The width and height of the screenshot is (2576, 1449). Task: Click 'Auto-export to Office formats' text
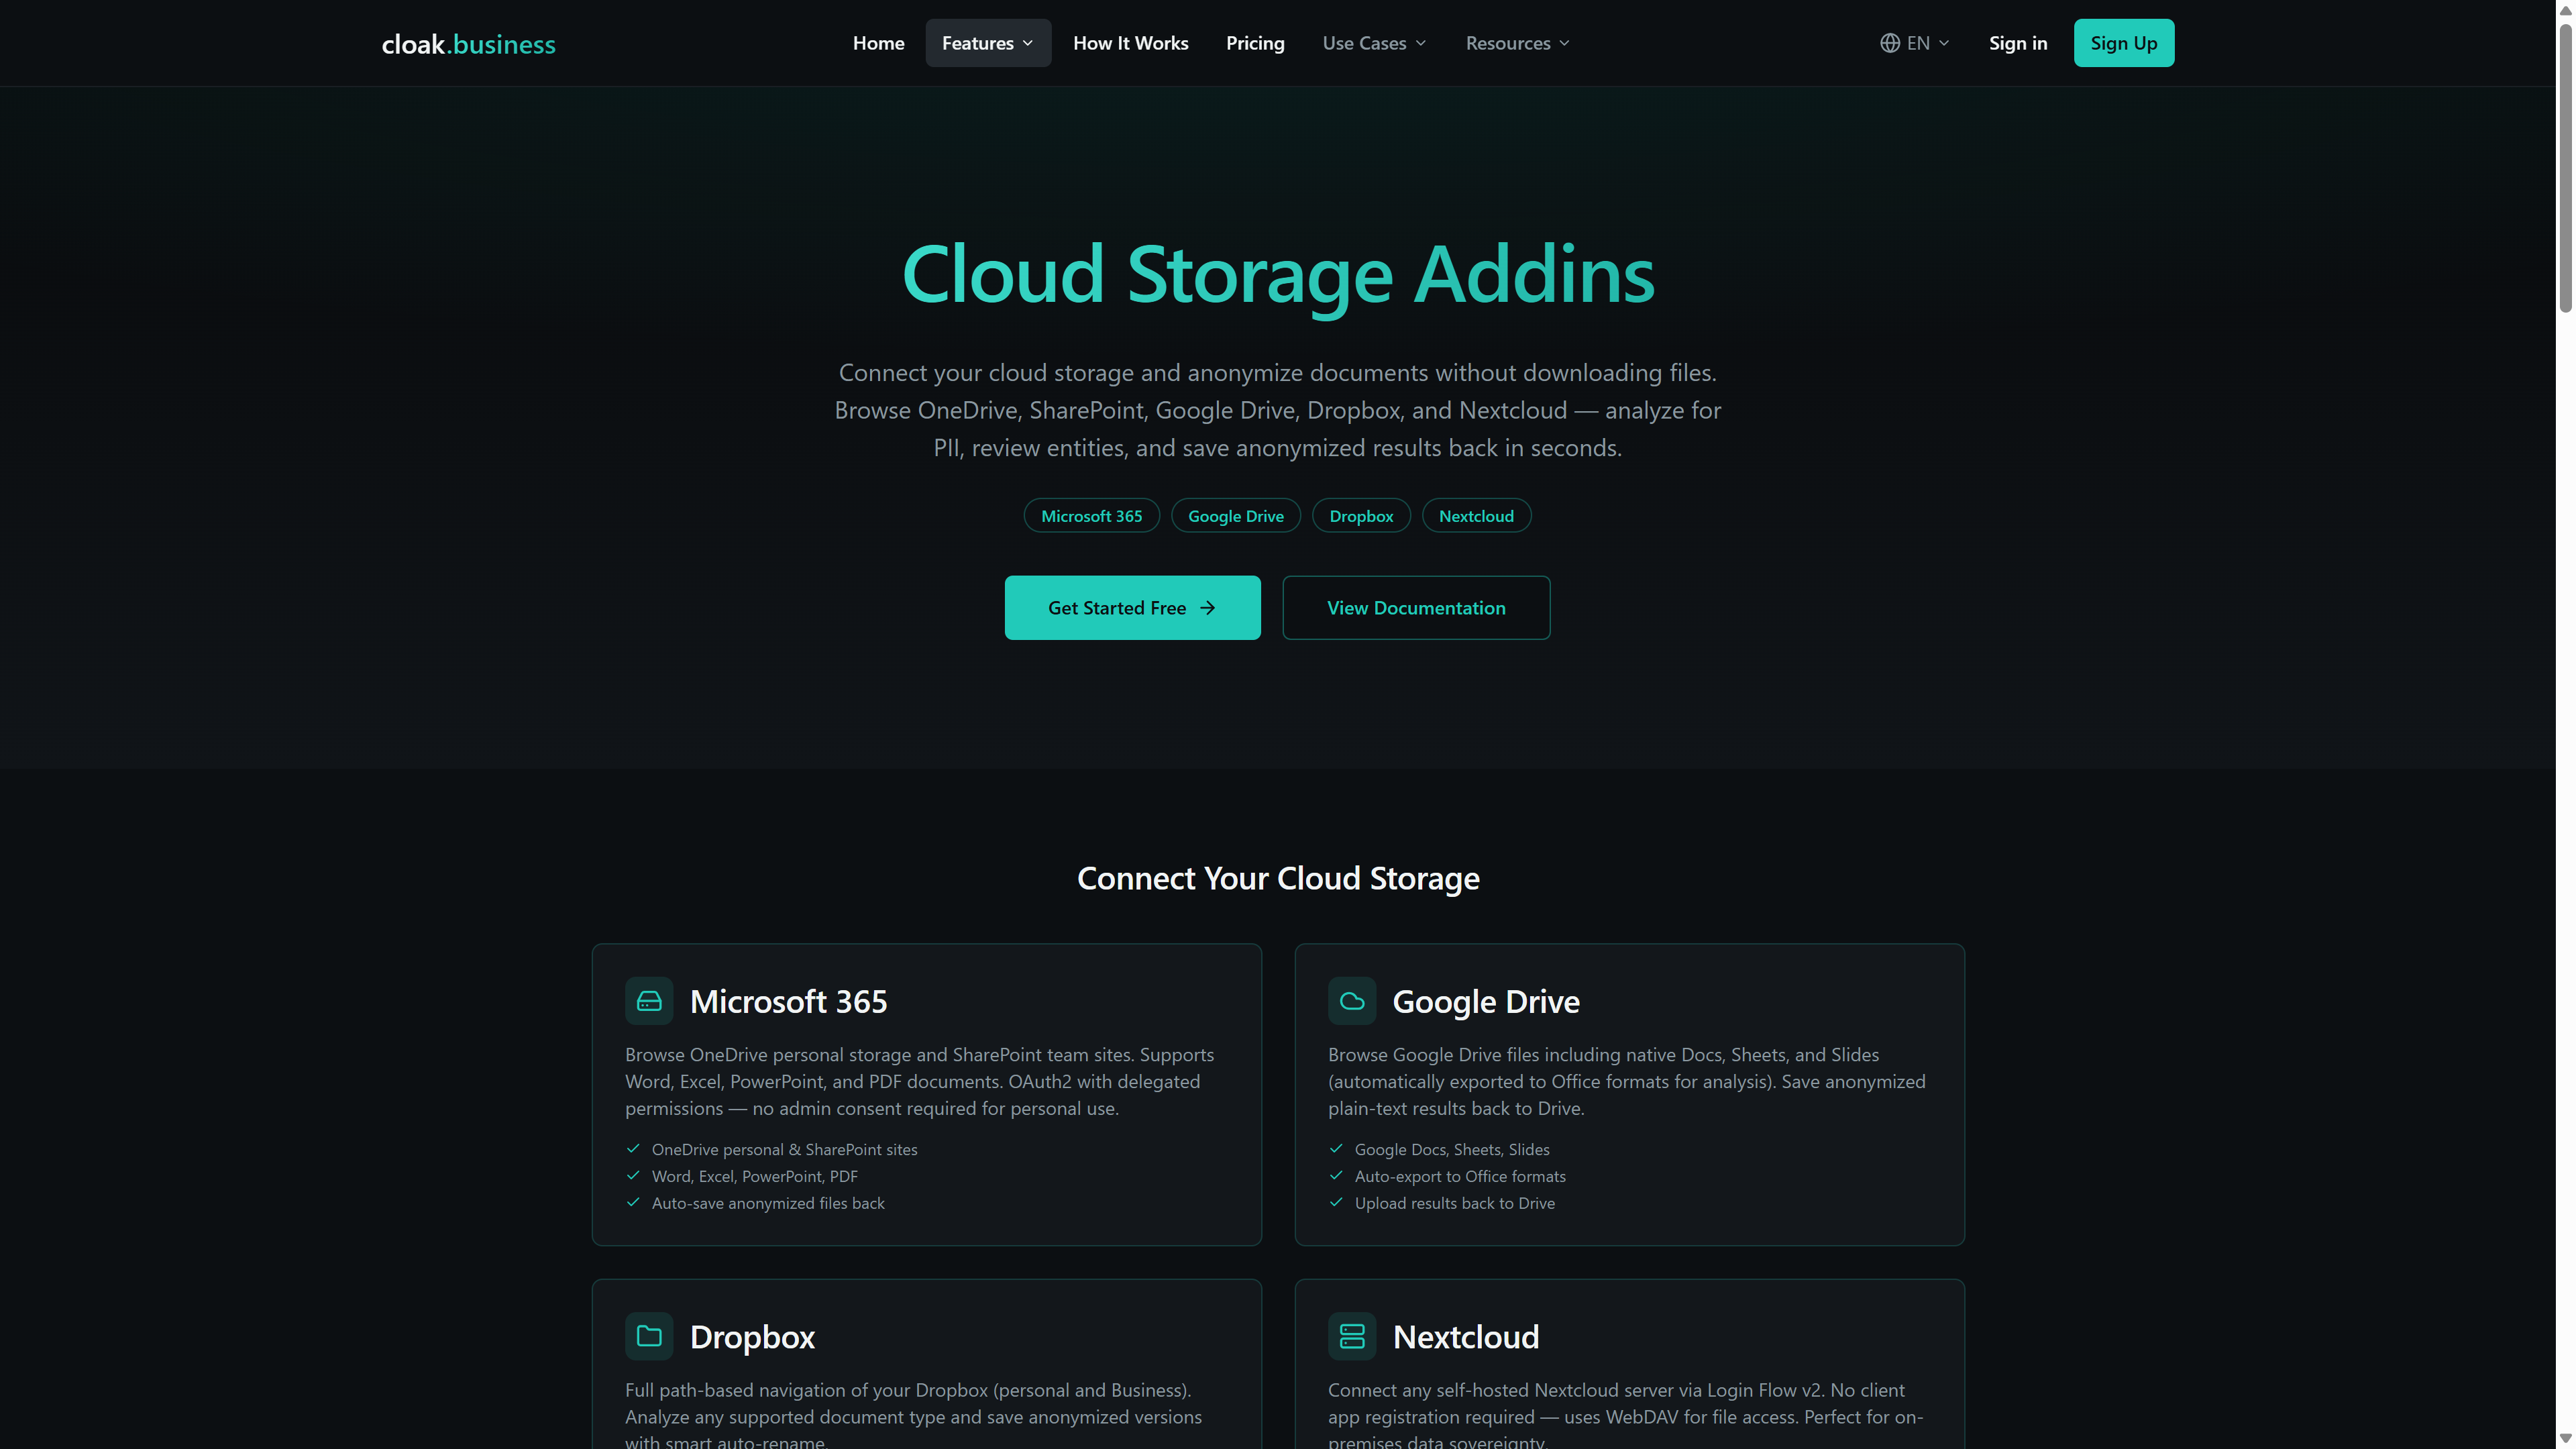[x=1460, y=1177]
